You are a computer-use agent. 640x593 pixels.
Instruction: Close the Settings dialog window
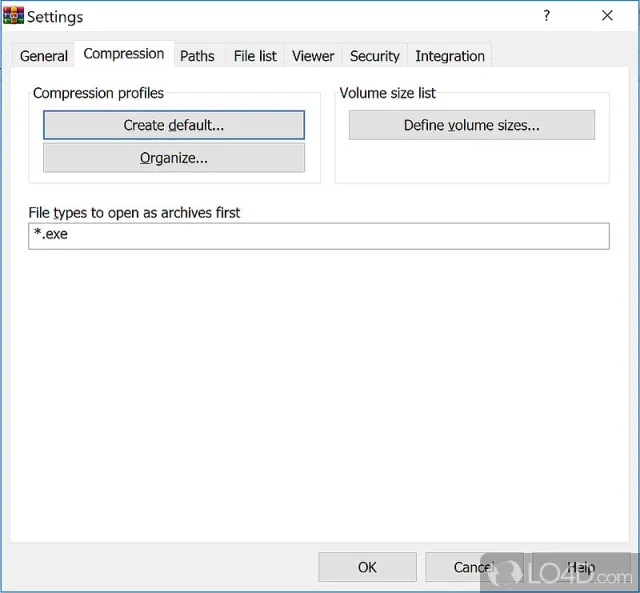point(607,16)
